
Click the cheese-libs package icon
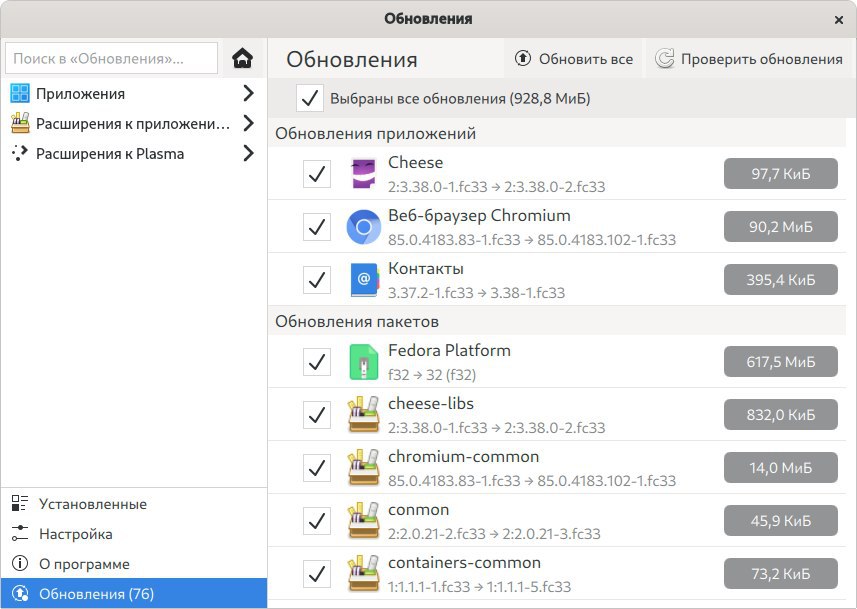click(363, 415)
